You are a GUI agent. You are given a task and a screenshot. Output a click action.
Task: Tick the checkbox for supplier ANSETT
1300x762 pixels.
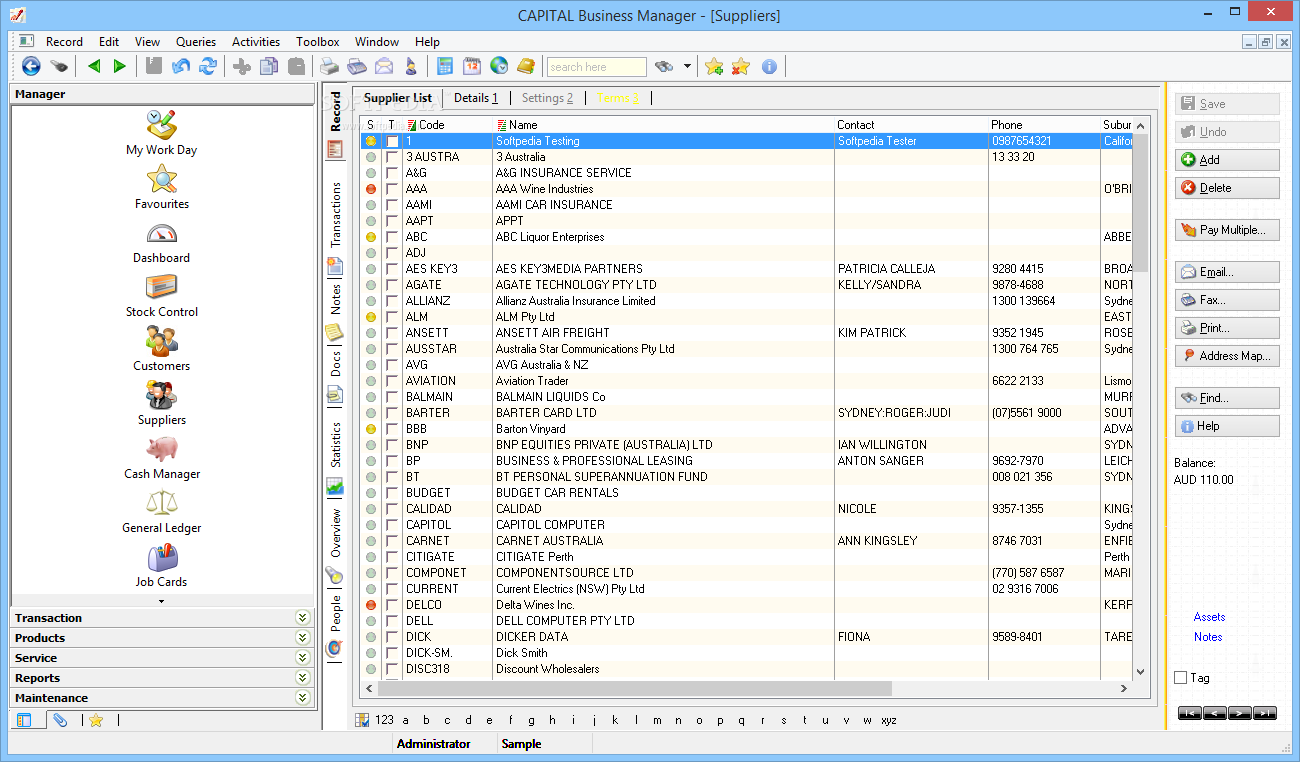tap(391, 333)
